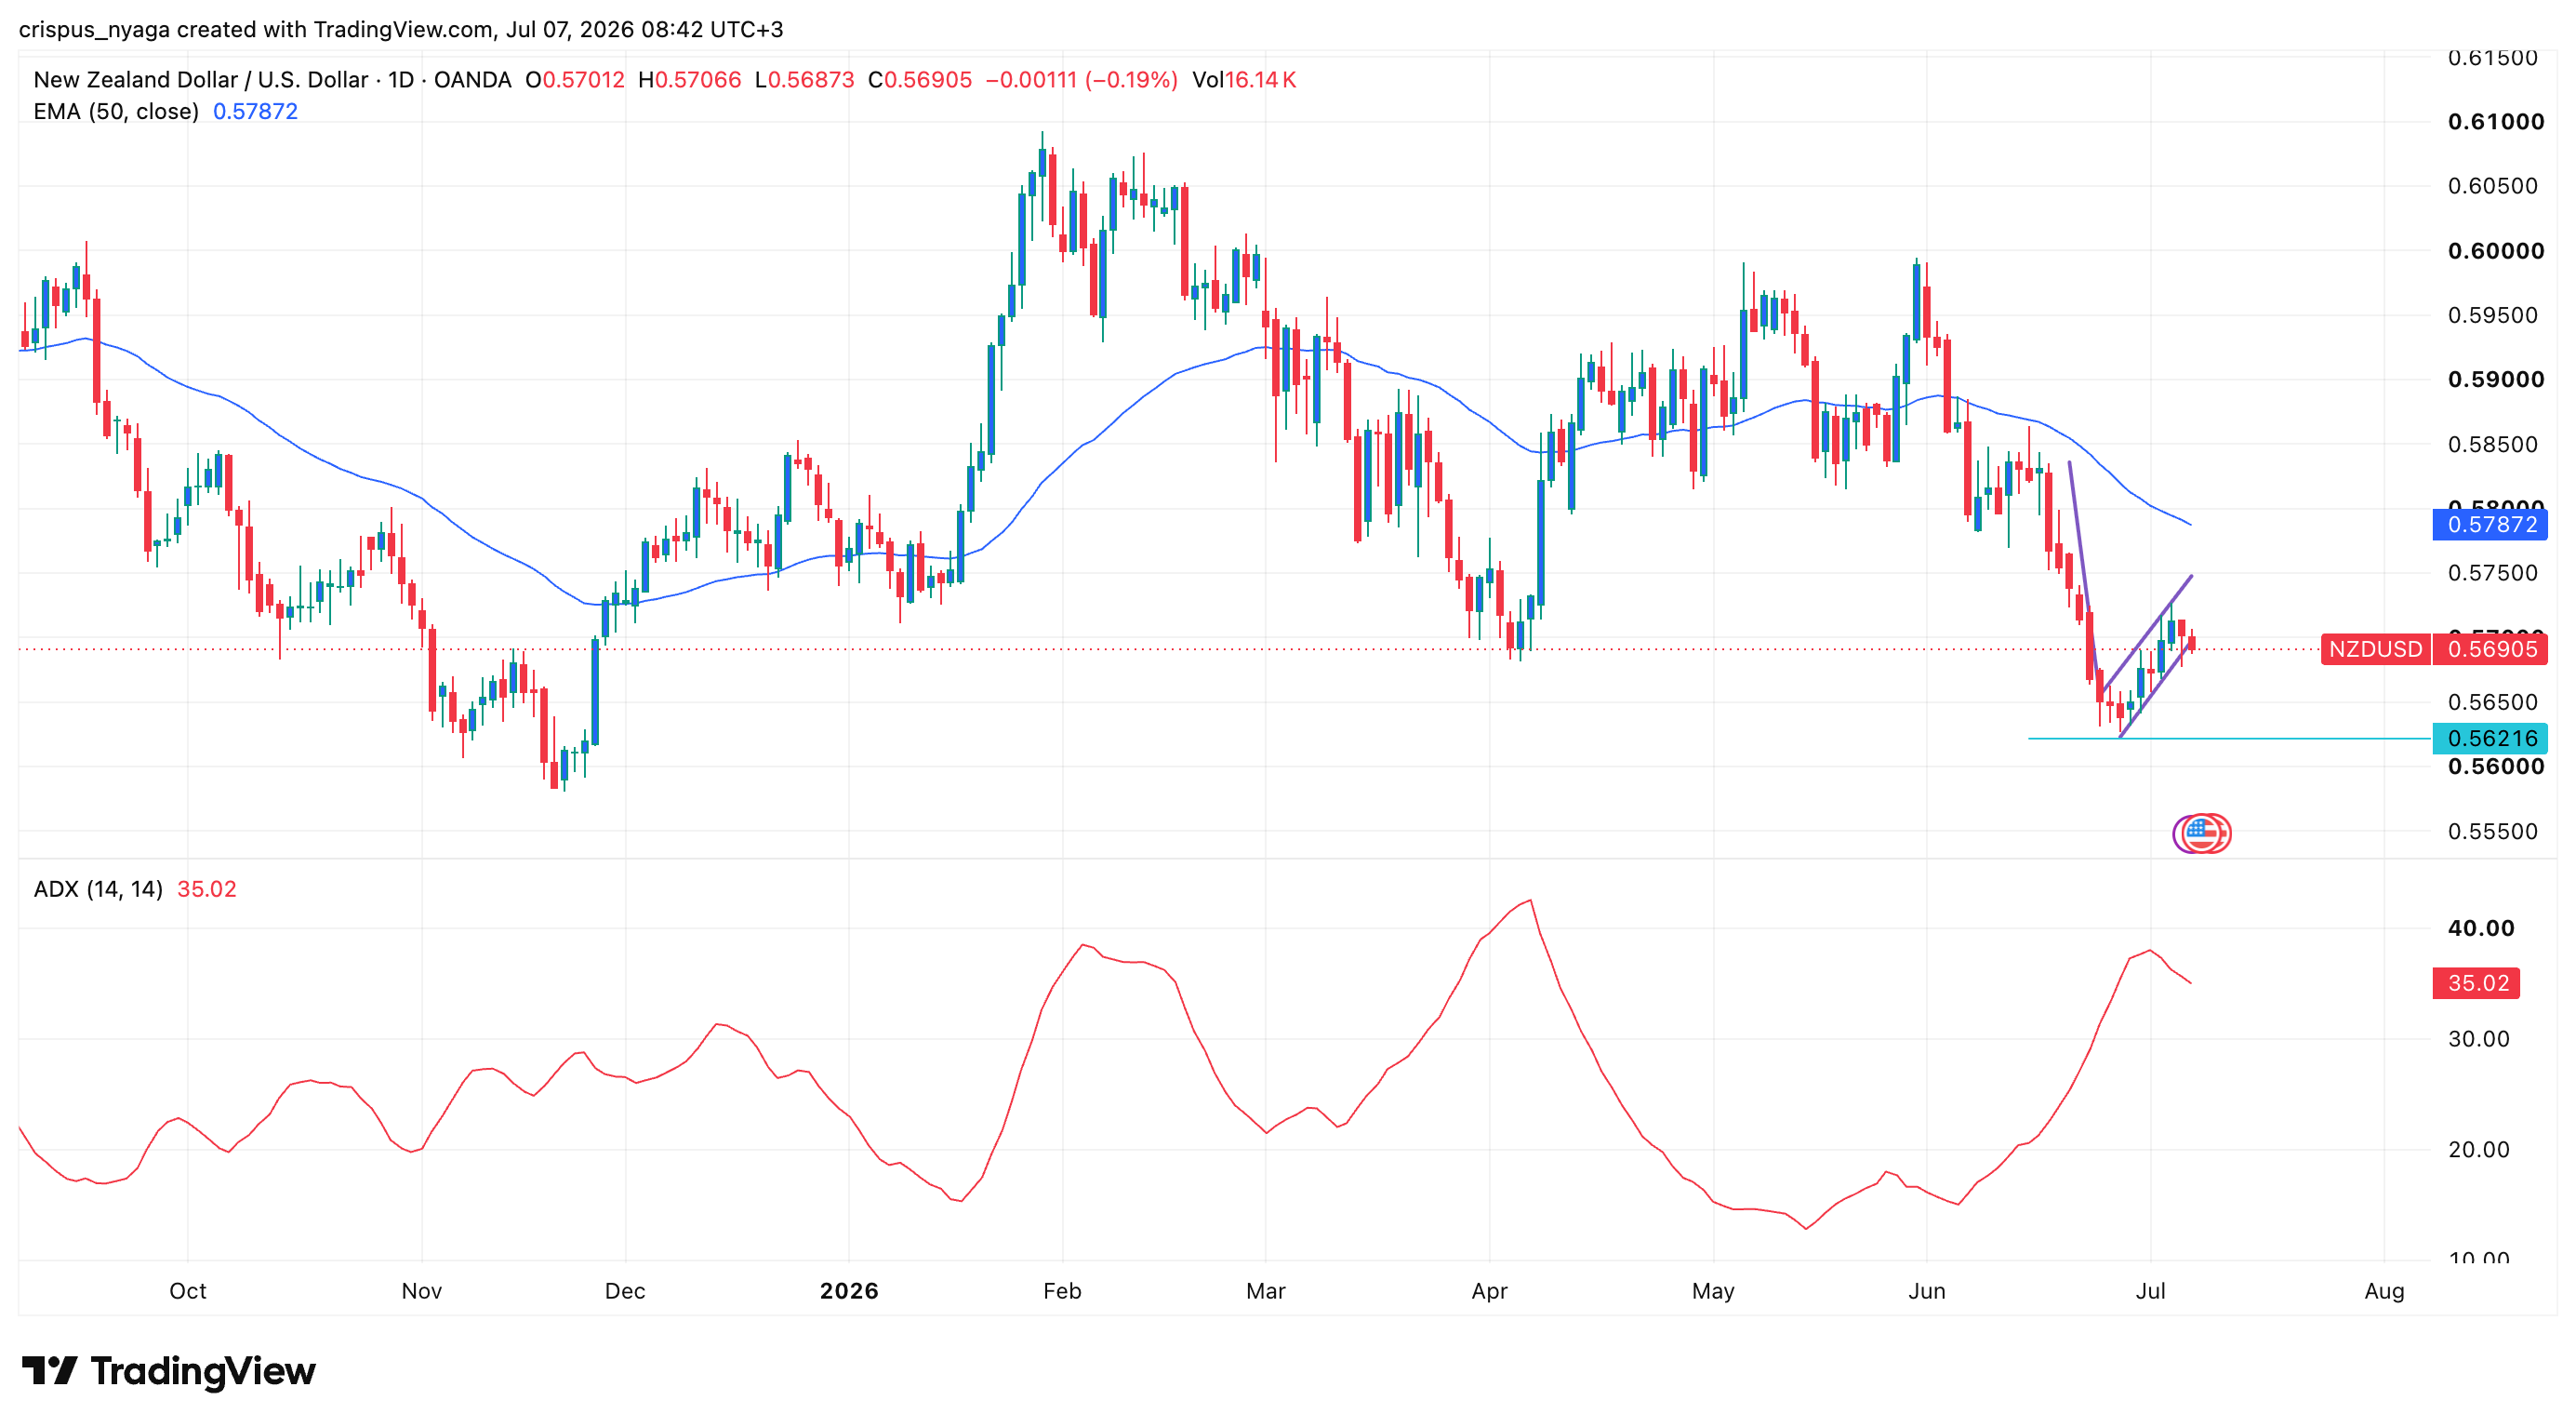2576x1427 pixels.
Task: Click the 0.59500 price axis label
Action: 2493,316
